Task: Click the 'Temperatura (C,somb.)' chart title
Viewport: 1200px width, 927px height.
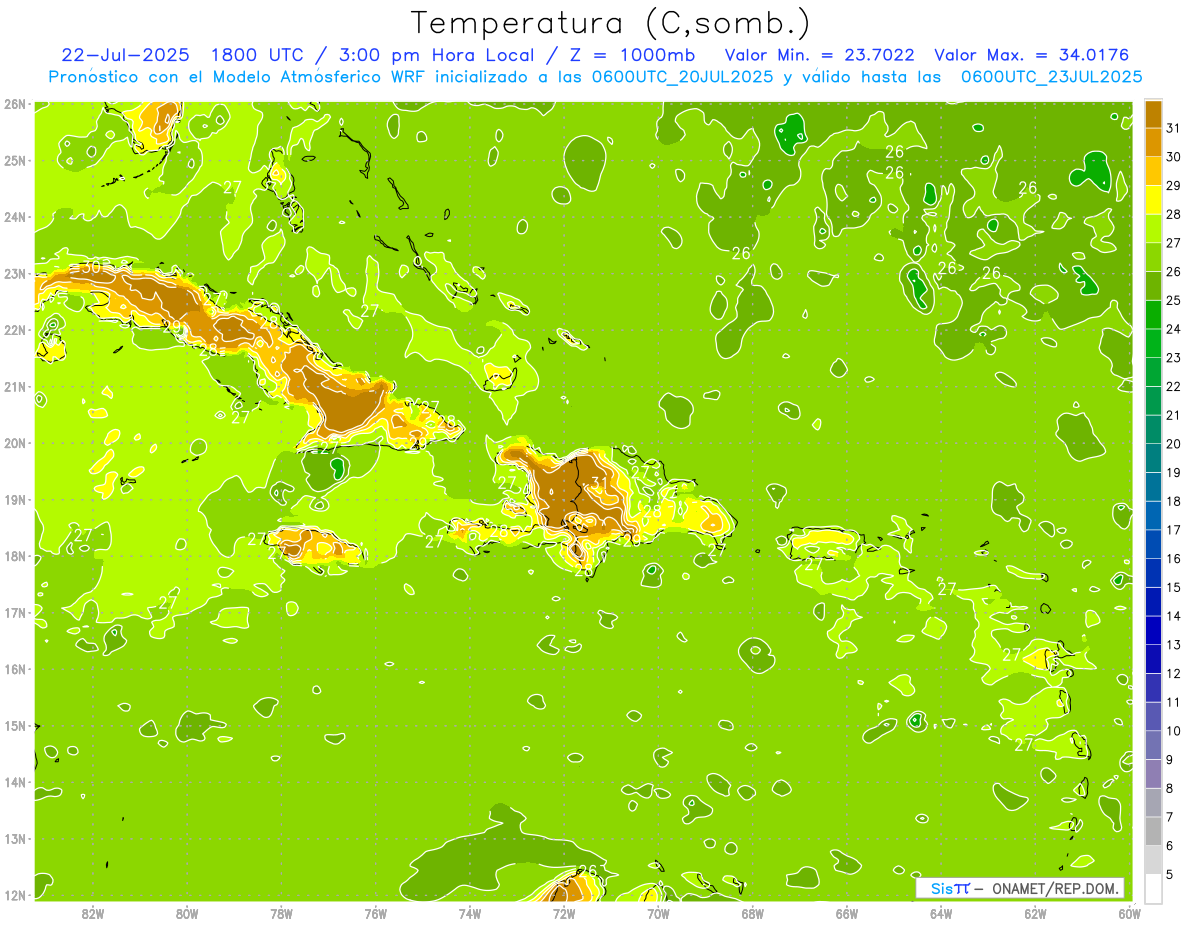Action: pos(610,23)
